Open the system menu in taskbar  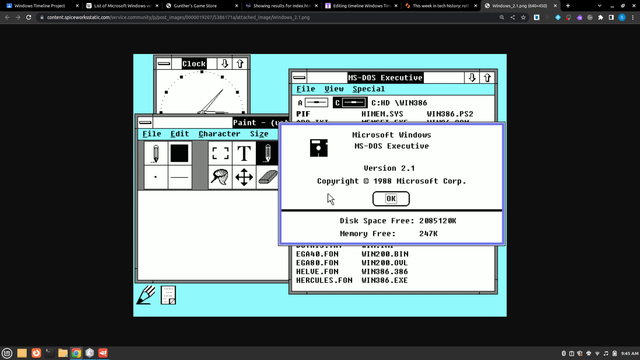(7, 353)
